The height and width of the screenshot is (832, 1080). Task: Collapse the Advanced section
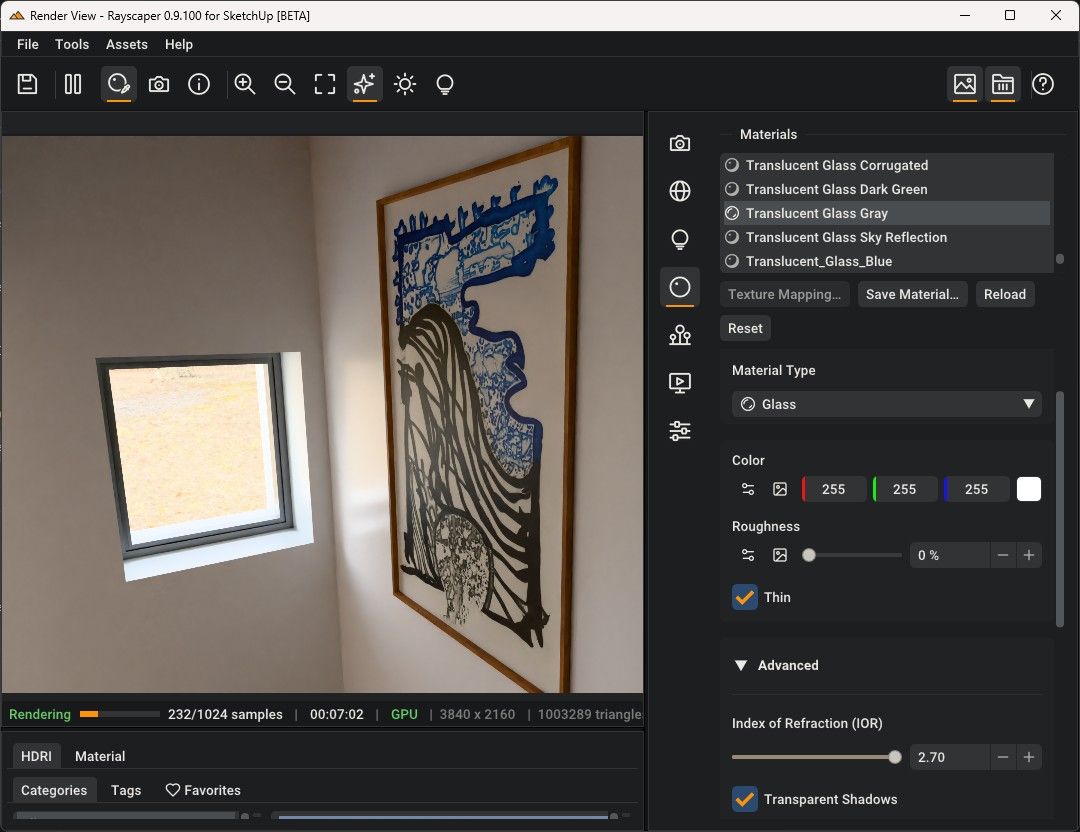[741, 665]
